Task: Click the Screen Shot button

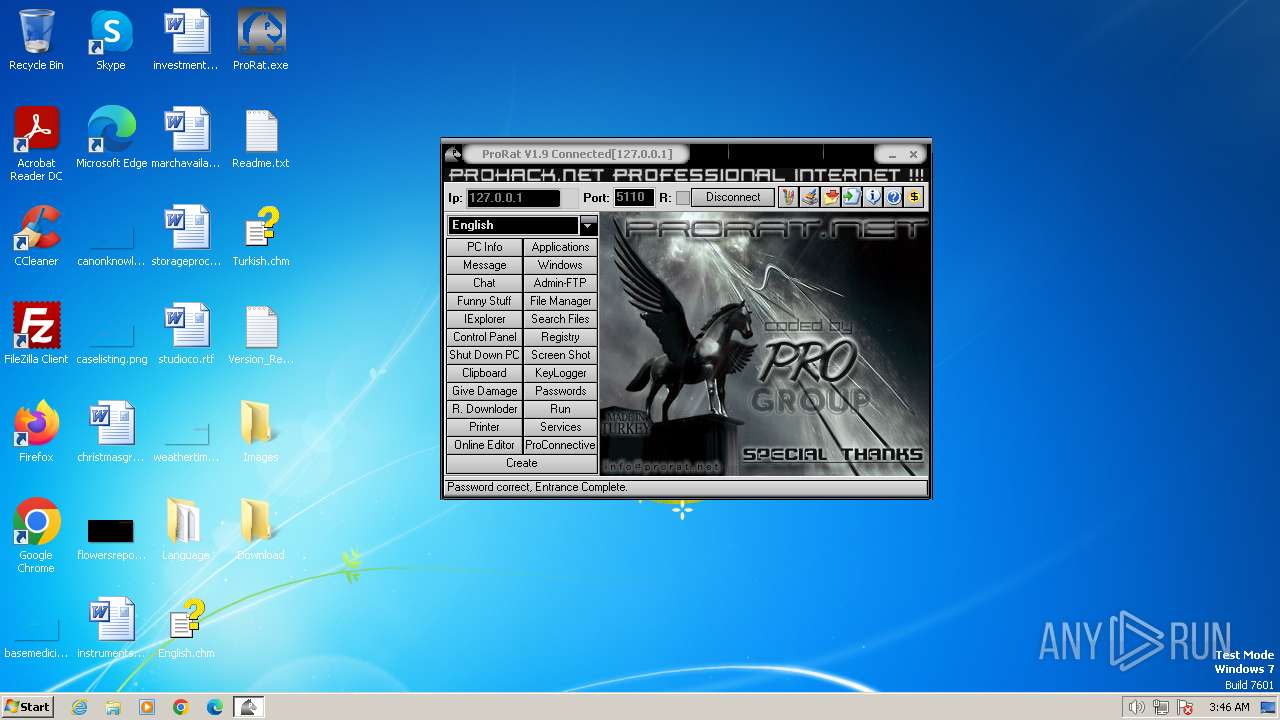Action: point(560,355)
